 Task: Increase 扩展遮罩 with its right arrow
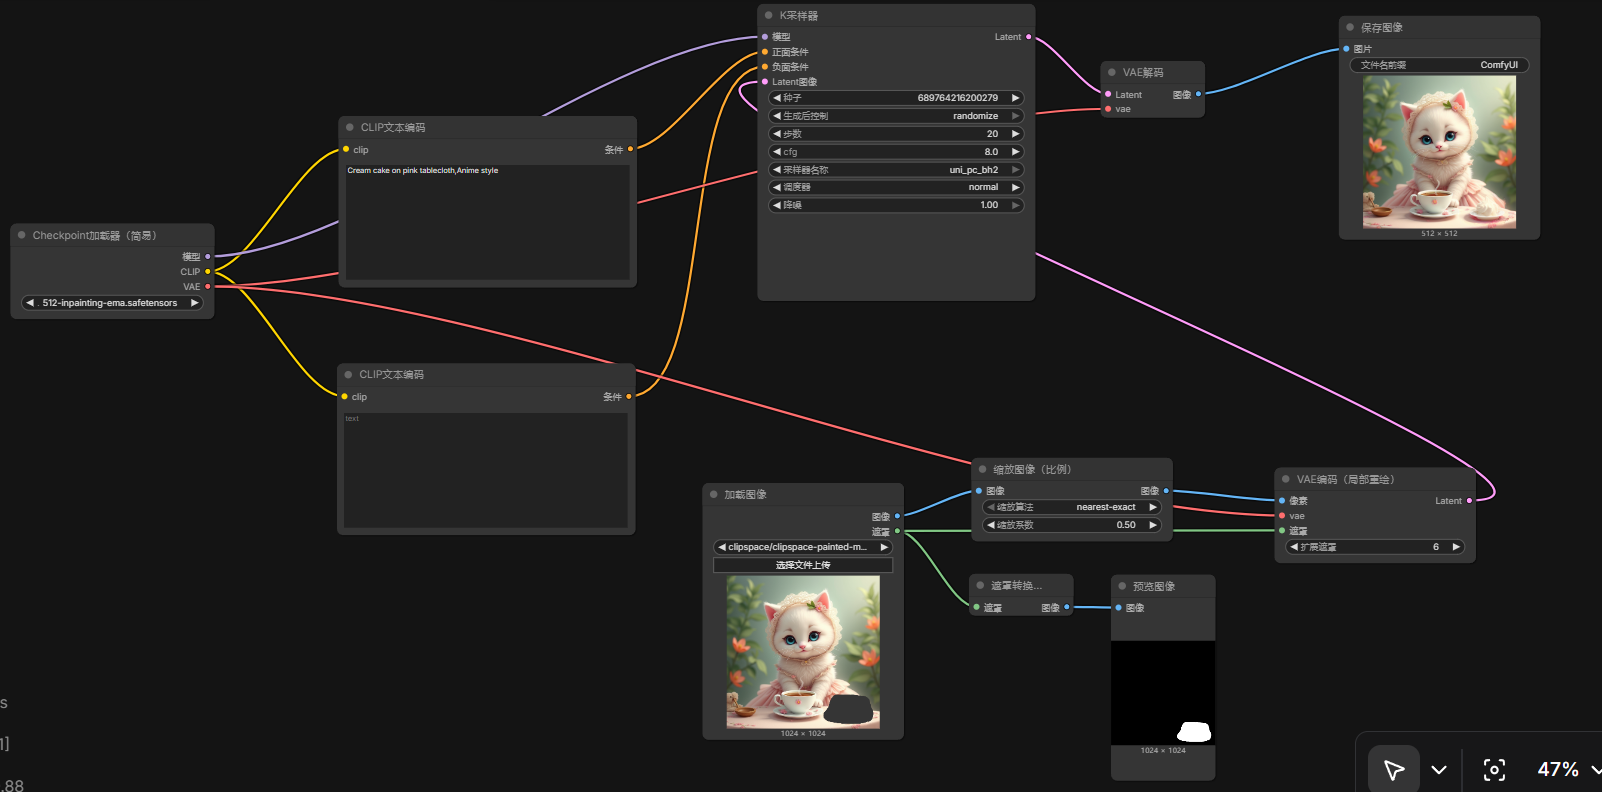(1456, 547)
